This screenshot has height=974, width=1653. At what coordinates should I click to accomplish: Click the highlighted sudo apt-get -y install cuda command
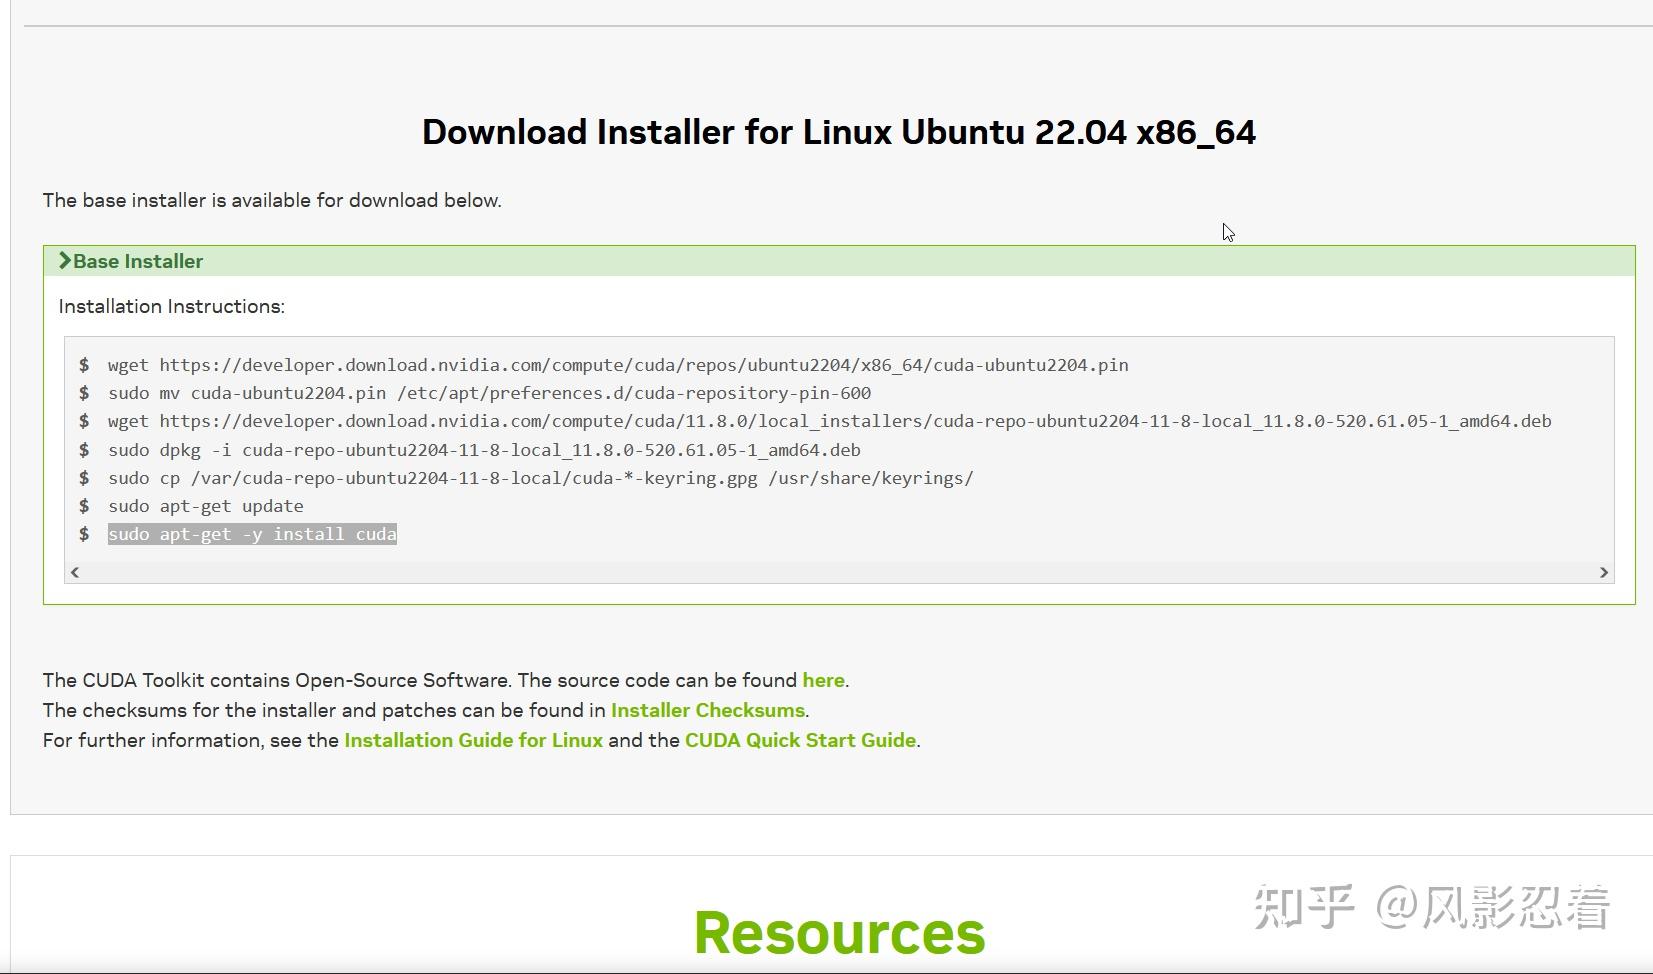(x=252, y=534)
